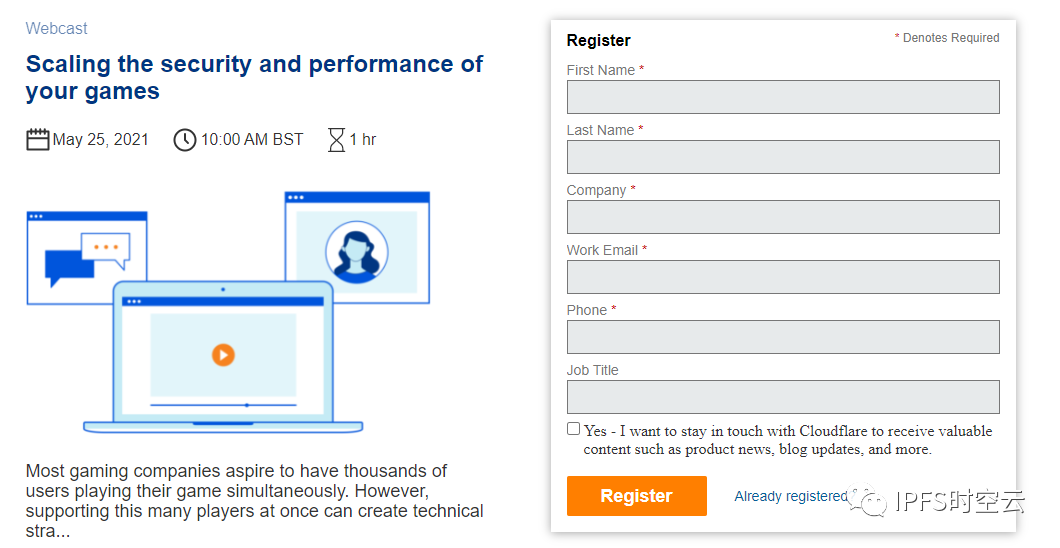Open the Scaling the security and performance title
1060x548 pixels.
coord(254,77)
